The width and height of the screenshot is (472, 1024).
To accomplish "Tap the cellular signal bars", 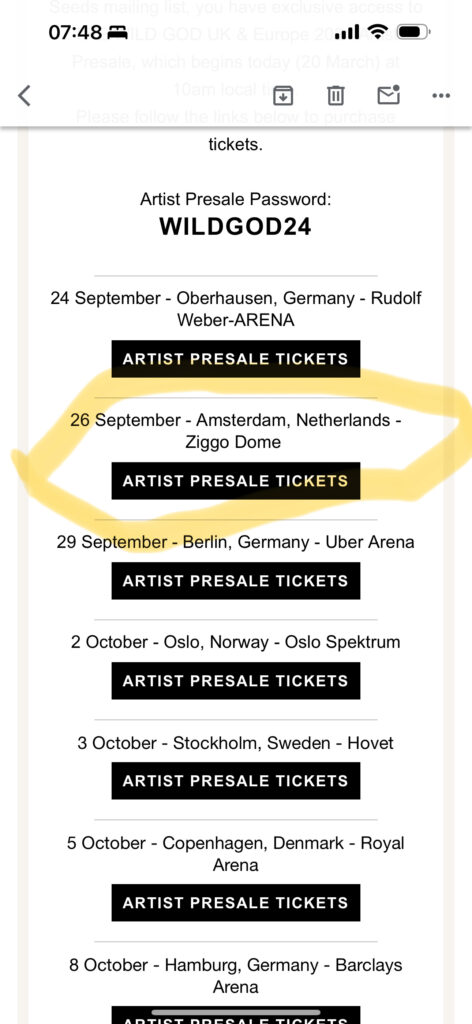I will [348, 32].
